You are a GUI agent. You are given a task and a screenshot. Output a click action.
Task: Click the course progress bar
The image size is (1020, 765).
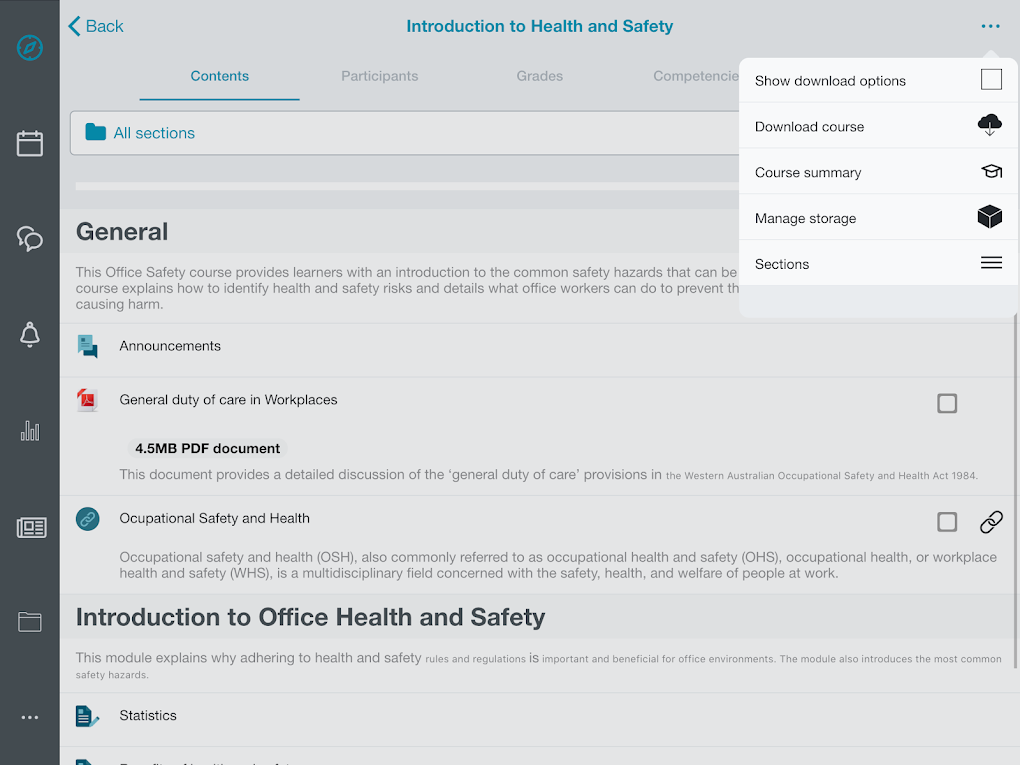(400, 185)
